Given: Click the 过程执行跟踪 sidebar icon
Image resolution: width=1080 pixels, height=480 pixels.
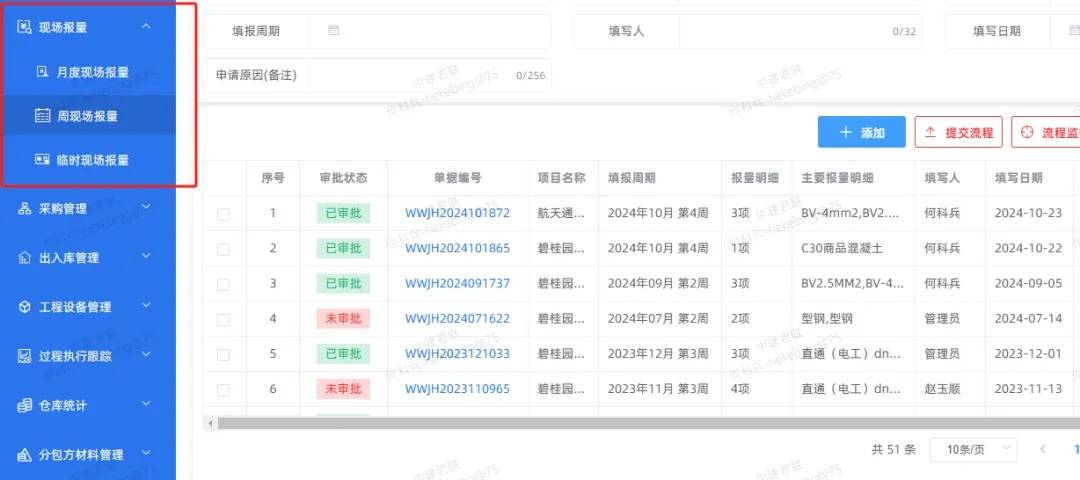Looking at the screenshot, I should click(24, 356).
